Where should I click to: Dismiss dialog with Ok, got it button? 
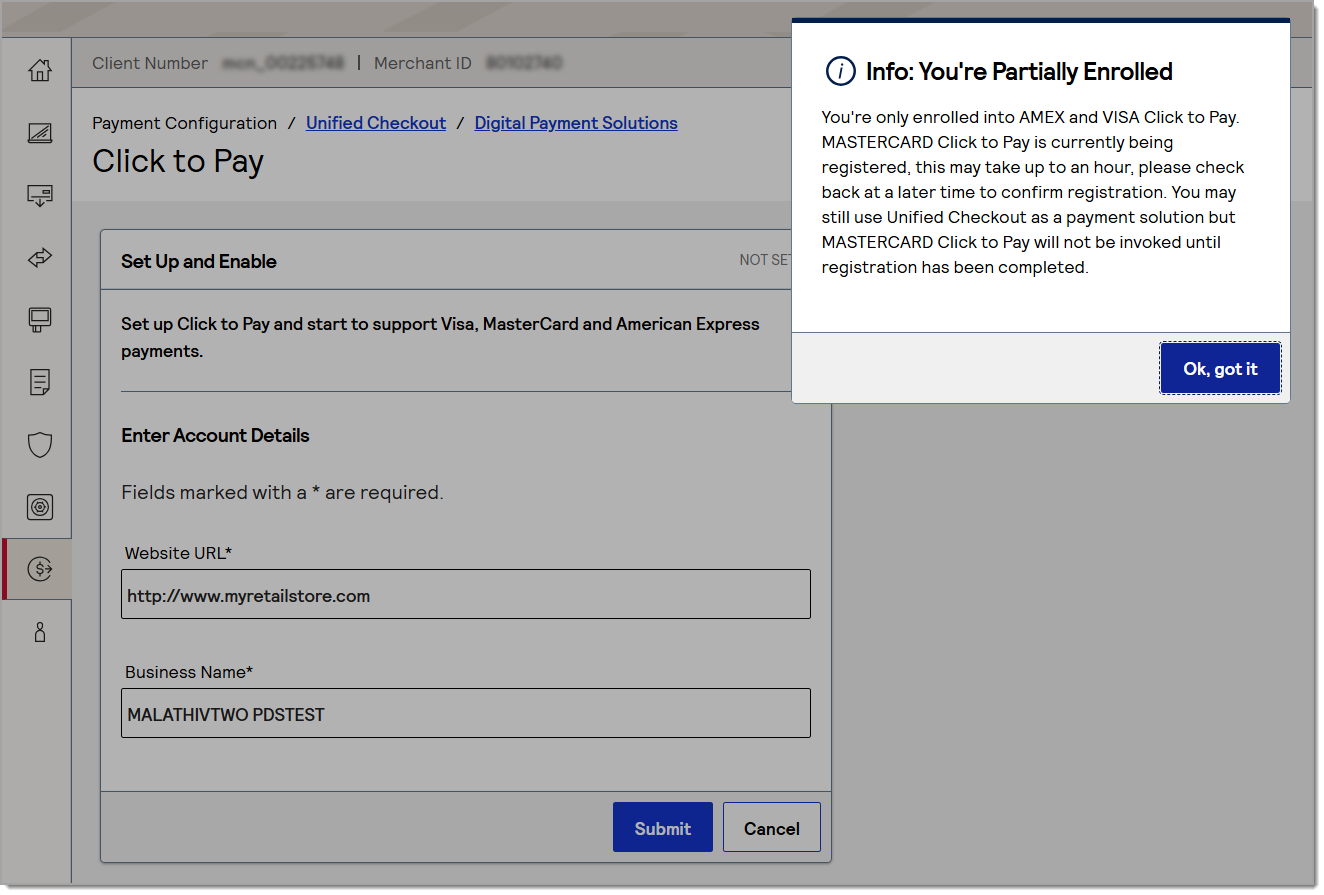coord(1219,369)
